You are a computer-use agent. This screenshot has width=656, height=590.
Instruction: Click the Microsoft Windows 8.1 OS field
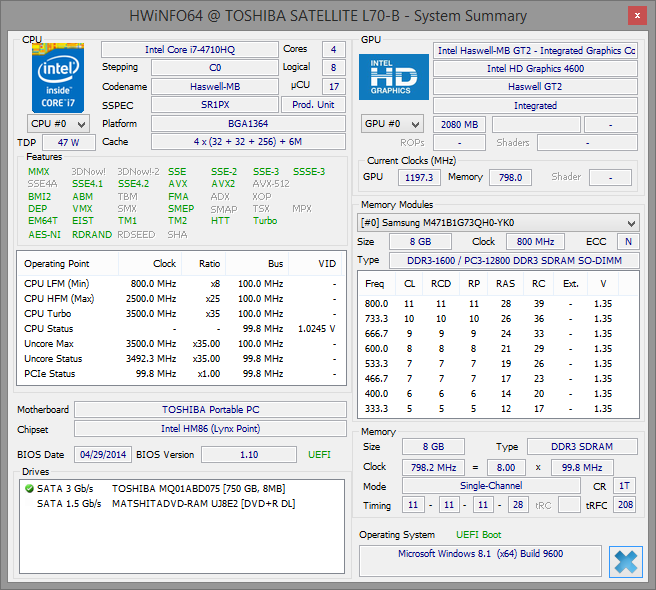click(x=480, y=561)
